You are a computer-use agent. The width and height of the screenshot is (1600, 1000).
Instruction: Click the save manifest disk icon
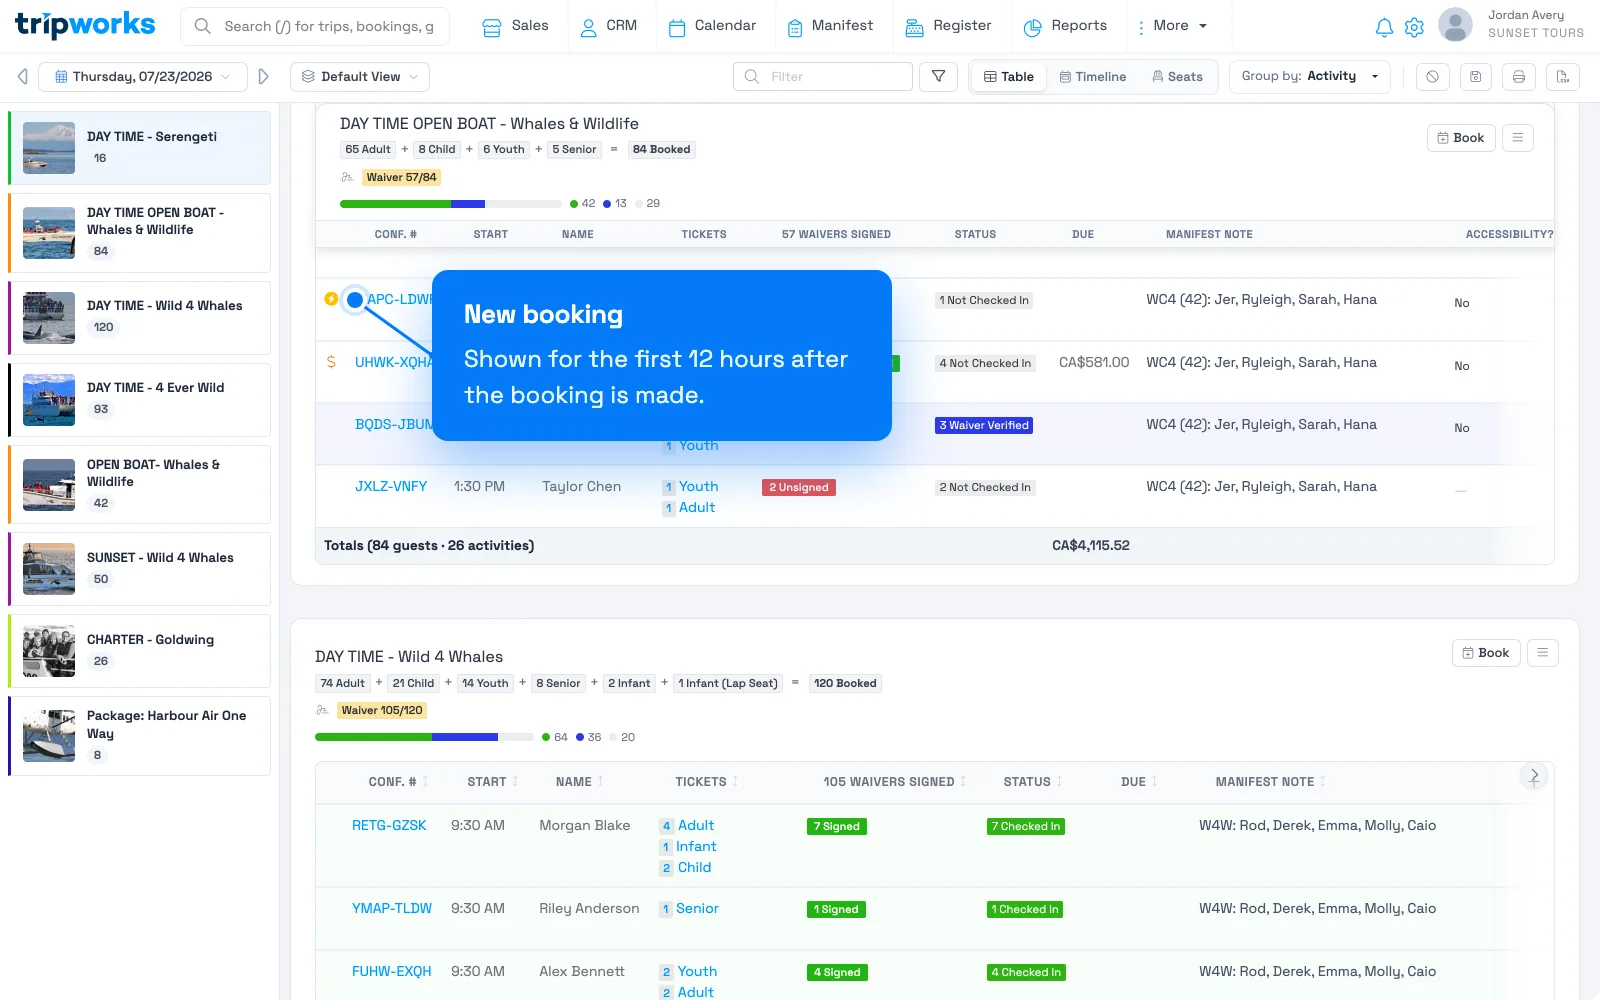click(1475, 77)
